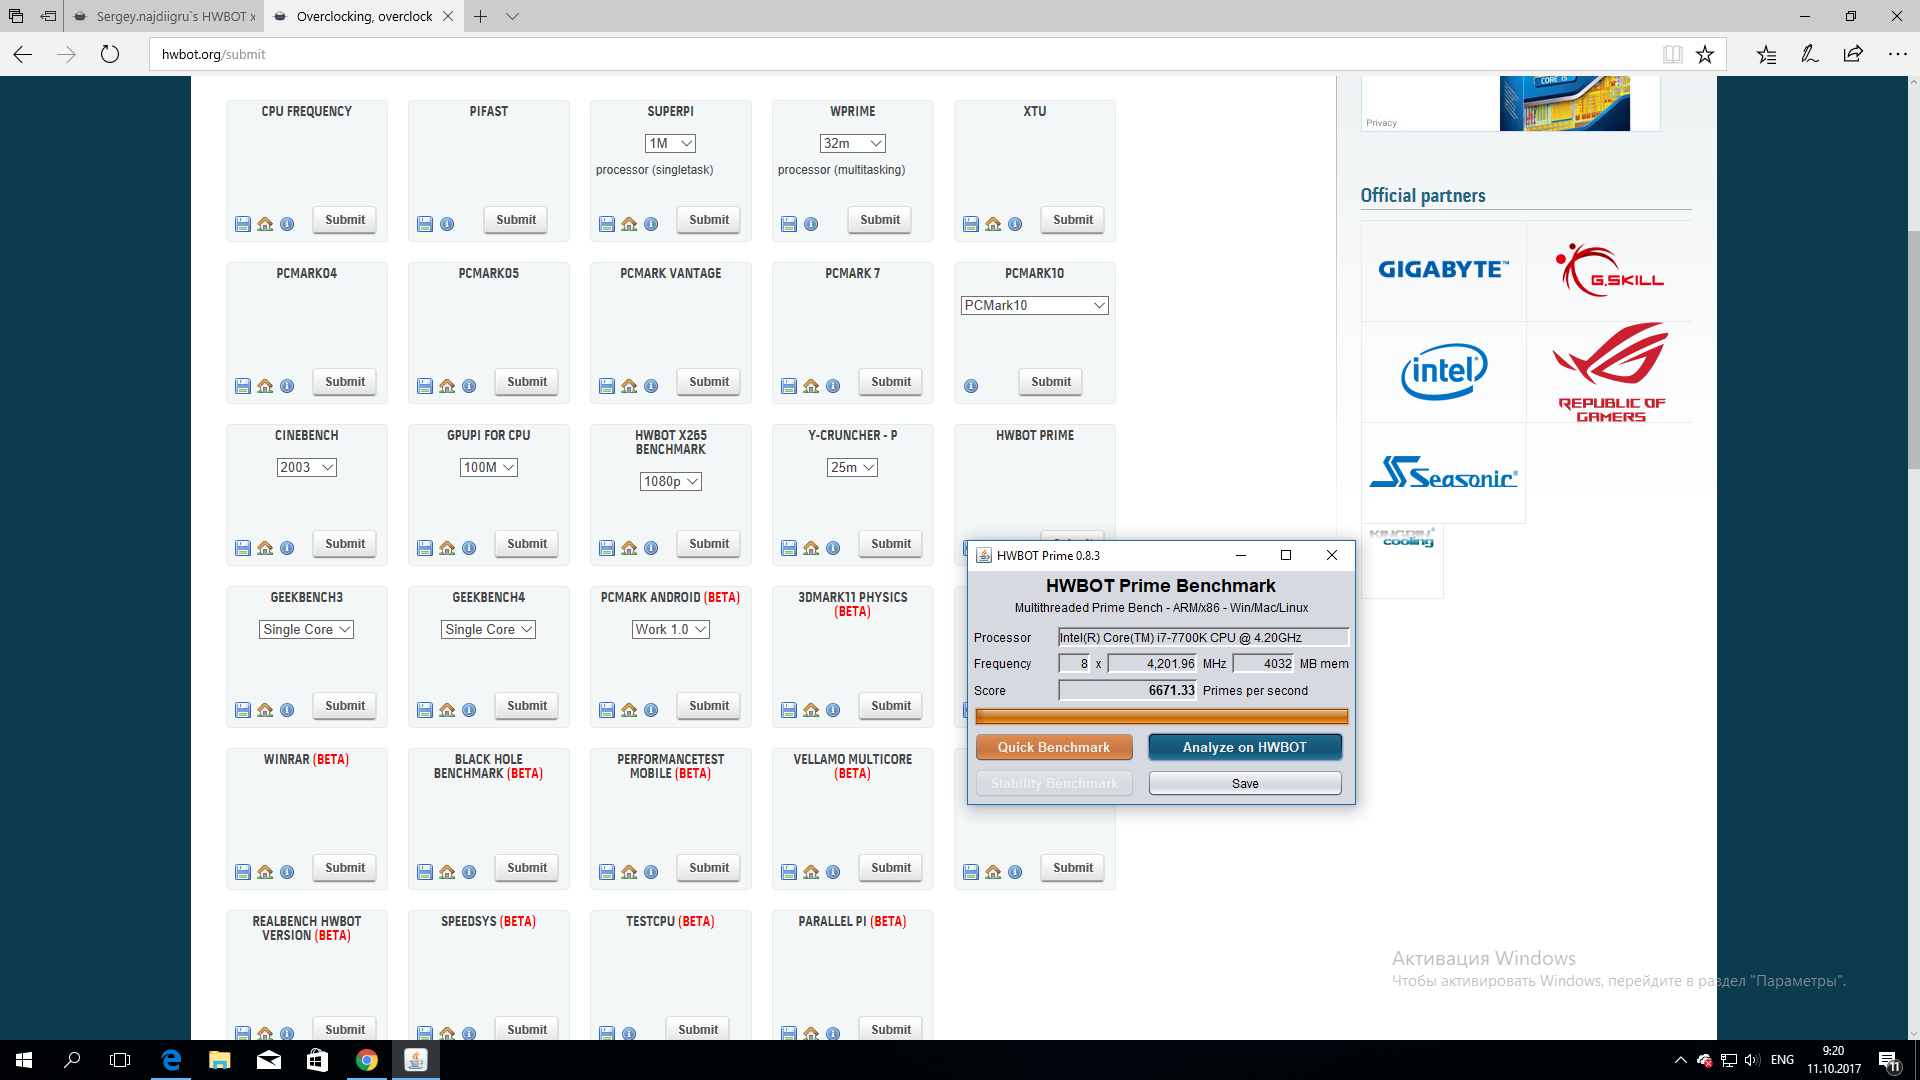Open wPrime 32m dropdown
The height and width of the screenshot is (1080, 1920).
[x=852, y=143]
